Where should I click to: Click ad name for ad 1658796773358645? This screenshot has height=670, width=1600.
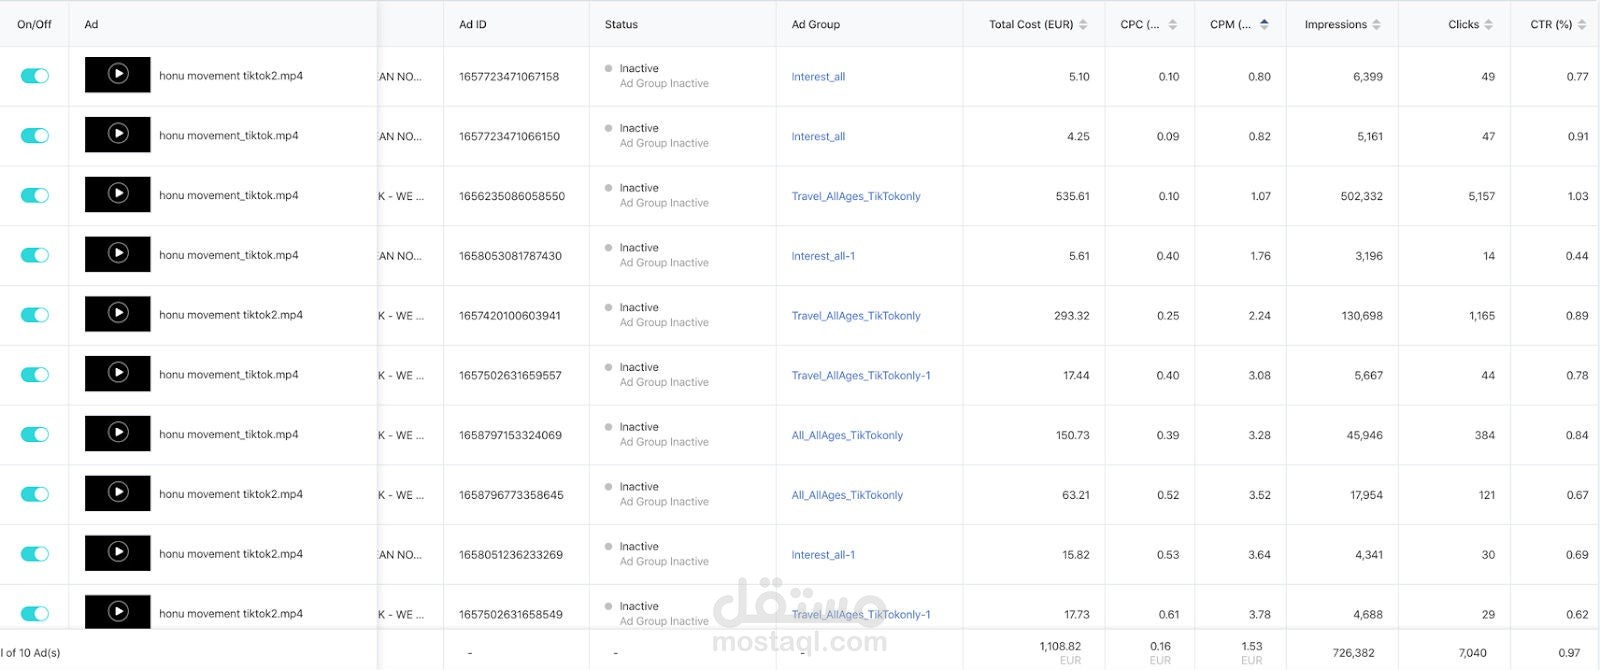coord(231,494)
